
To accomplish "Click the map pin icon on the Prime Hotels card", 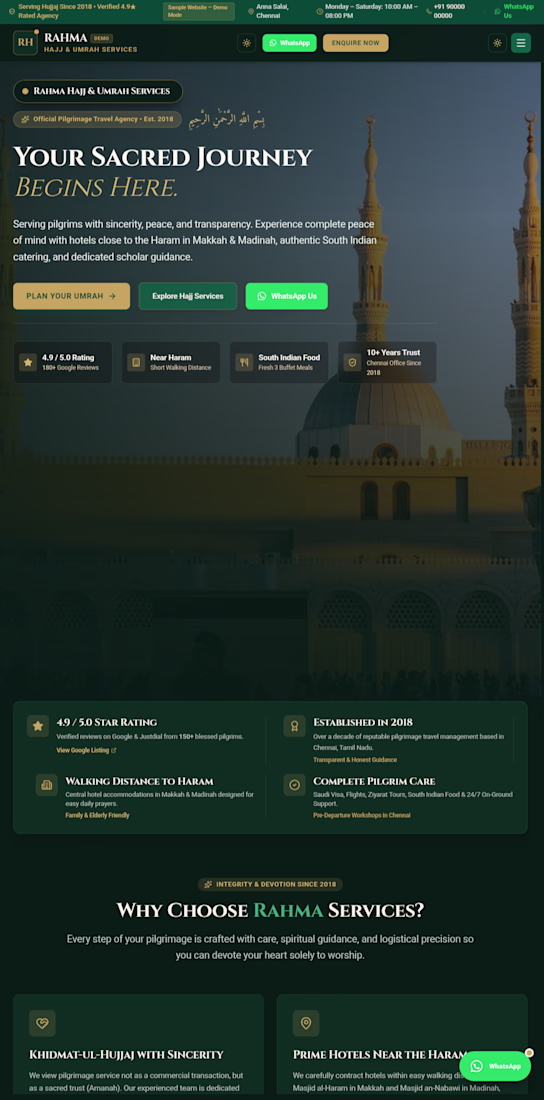I will coord(306,1024).
